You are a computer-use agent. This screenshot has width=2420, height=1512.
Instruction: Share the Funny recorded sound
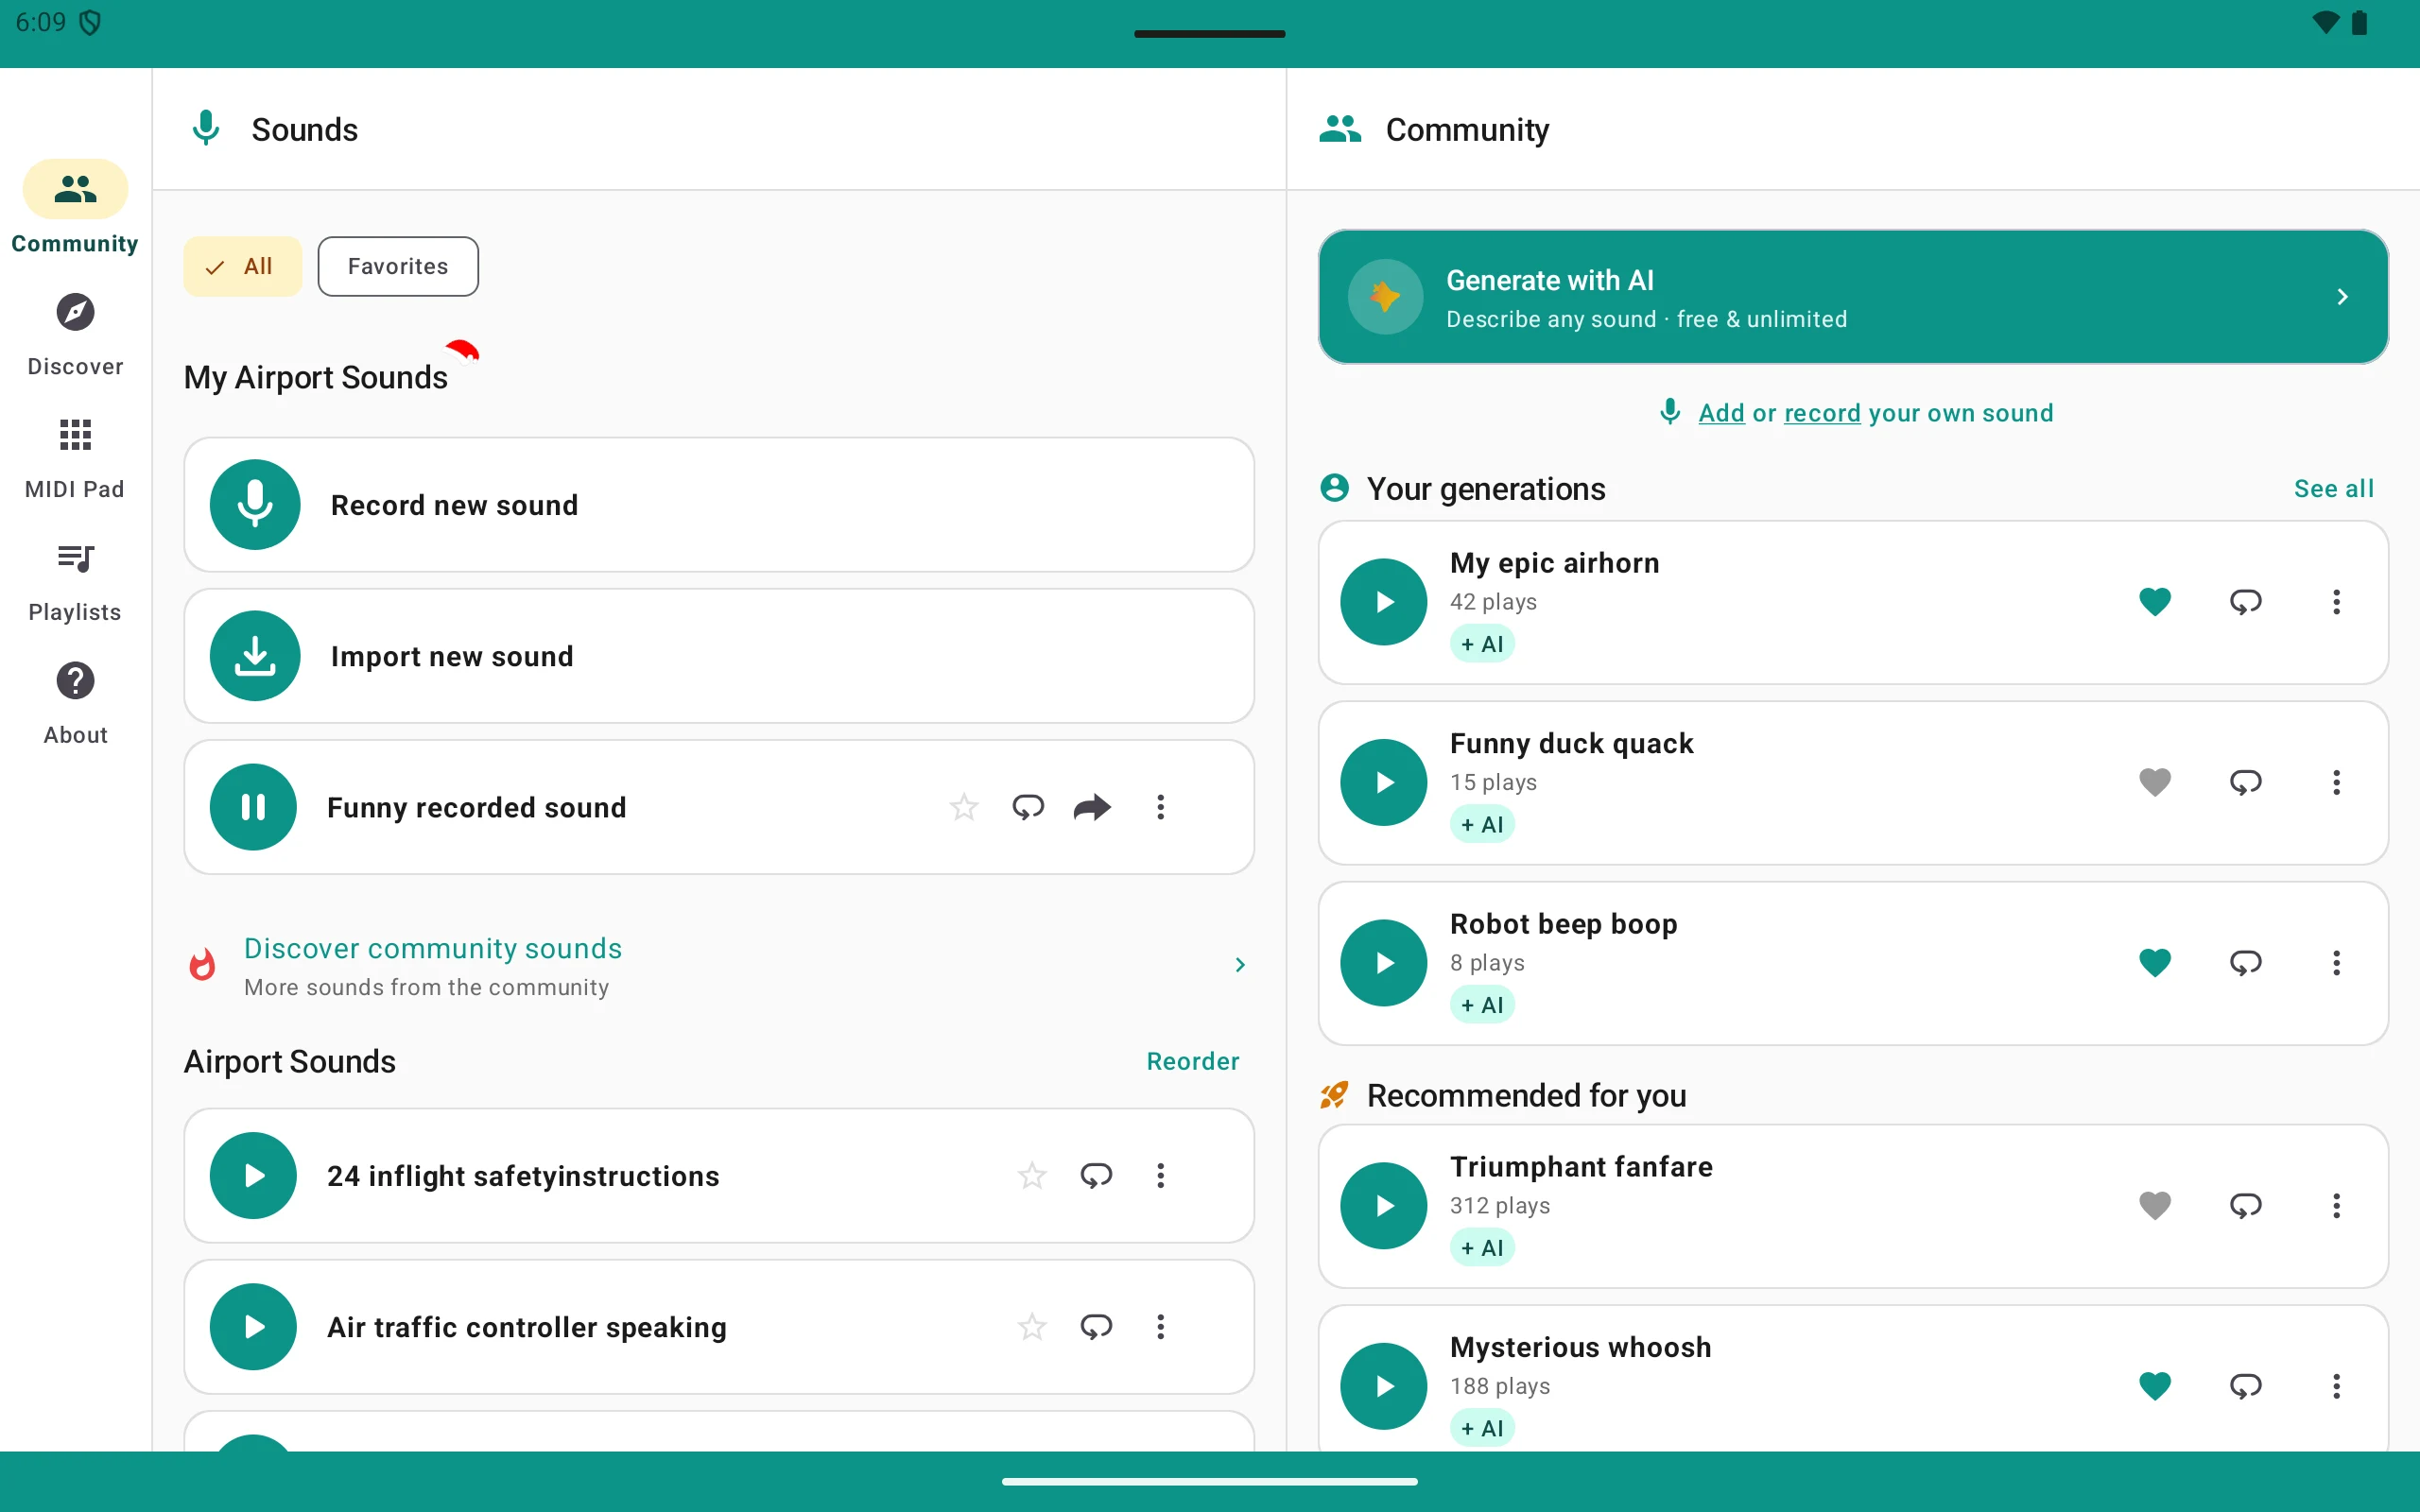[1092, 807]
